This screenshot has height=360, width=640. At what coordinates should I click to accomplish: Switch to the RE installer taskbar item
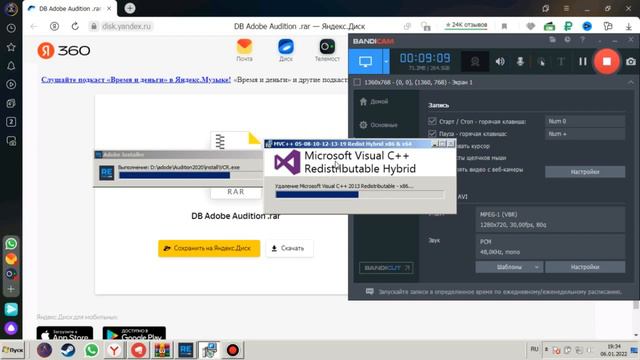[186, 350]
